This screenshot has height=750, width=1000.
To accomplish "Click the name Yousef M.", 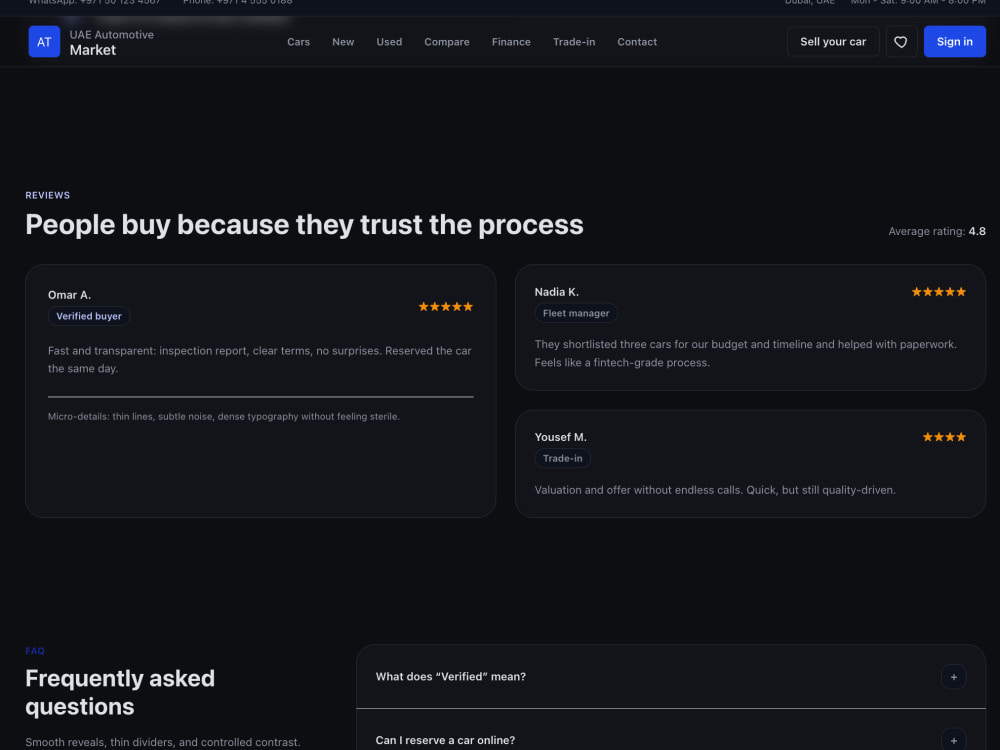I will tap(561, 437).
